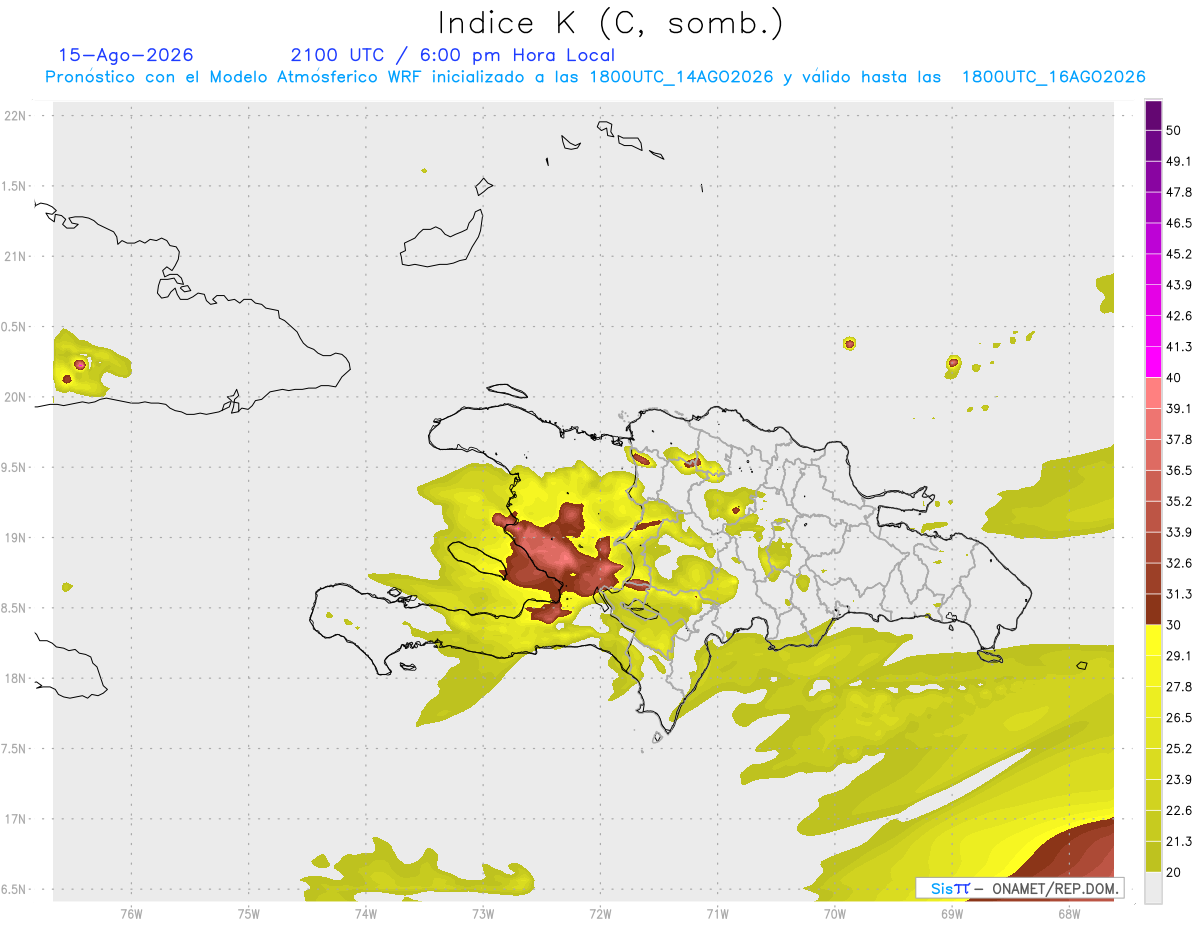Click the legend value "25.2"
This screenshot has width=1200, height=927.
point(1179,749)
